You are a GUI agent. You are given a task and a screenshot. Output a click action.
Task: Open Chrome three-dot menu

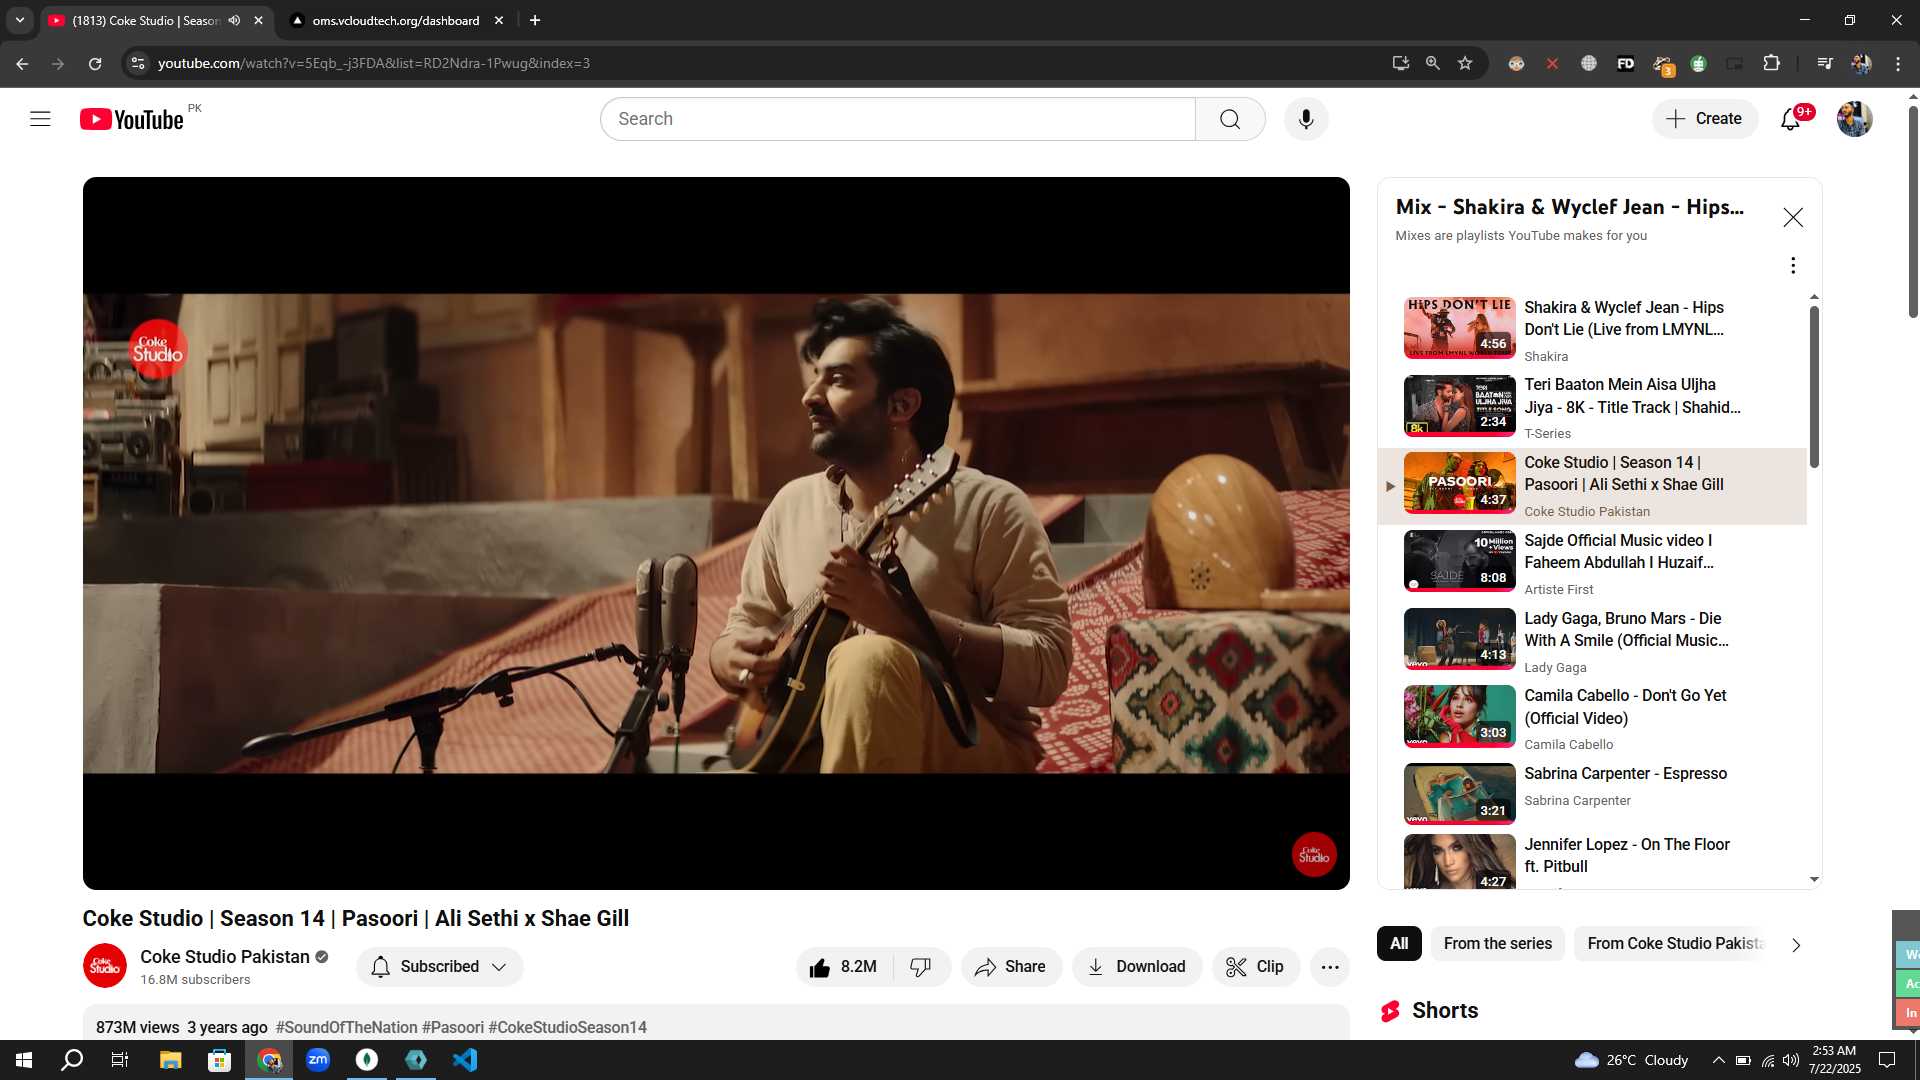pyautogui.click(x=1898, y=63)
